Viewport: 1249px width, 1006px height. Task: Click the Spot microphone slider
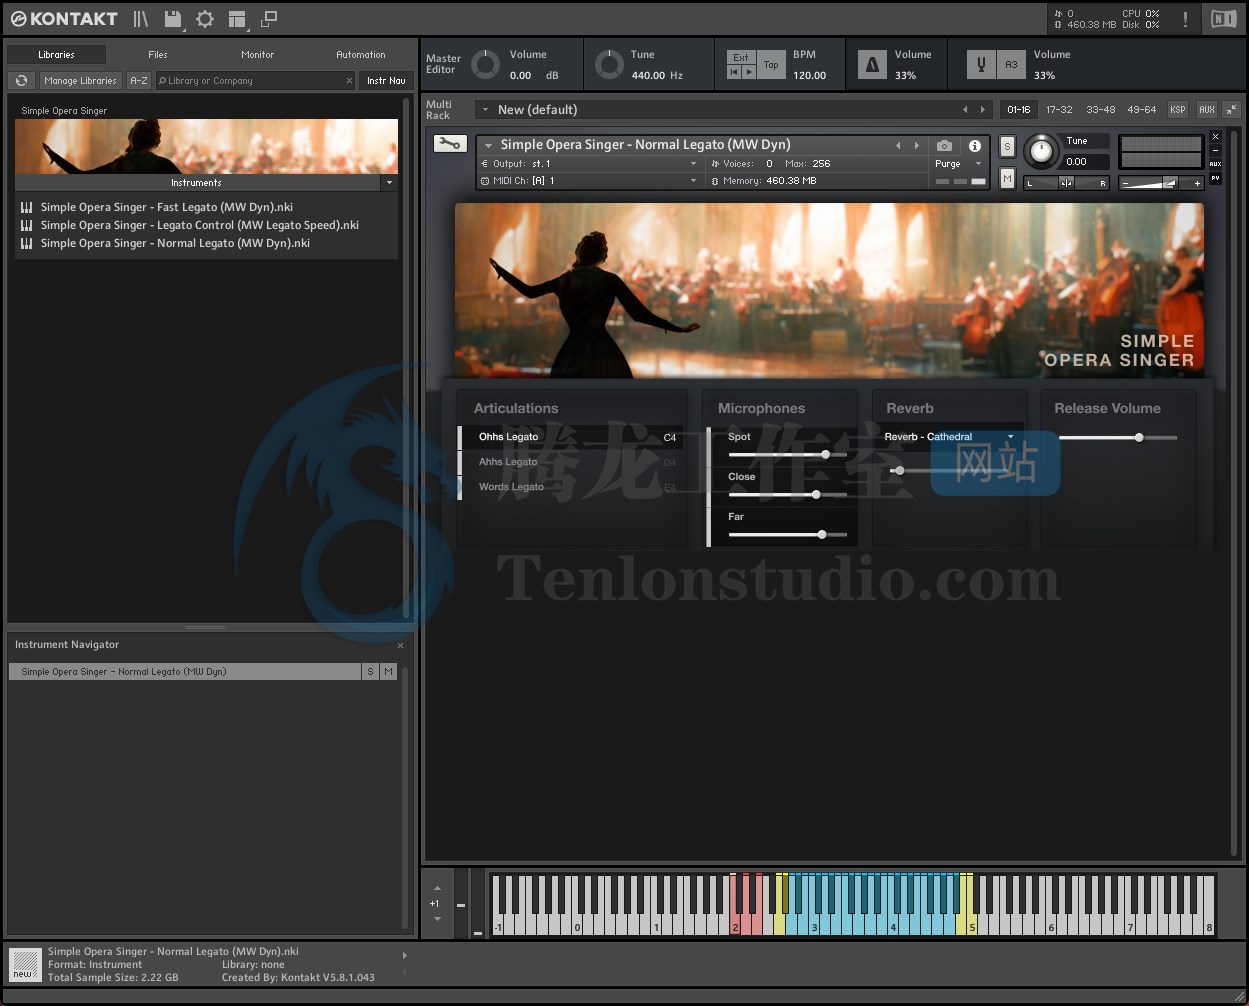point(788,454)
